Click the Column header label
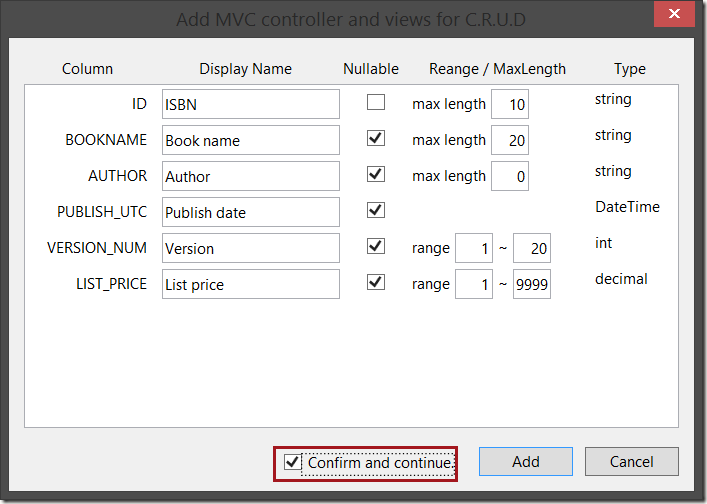This screenshot has width=707, height=504. pos(87,69)
